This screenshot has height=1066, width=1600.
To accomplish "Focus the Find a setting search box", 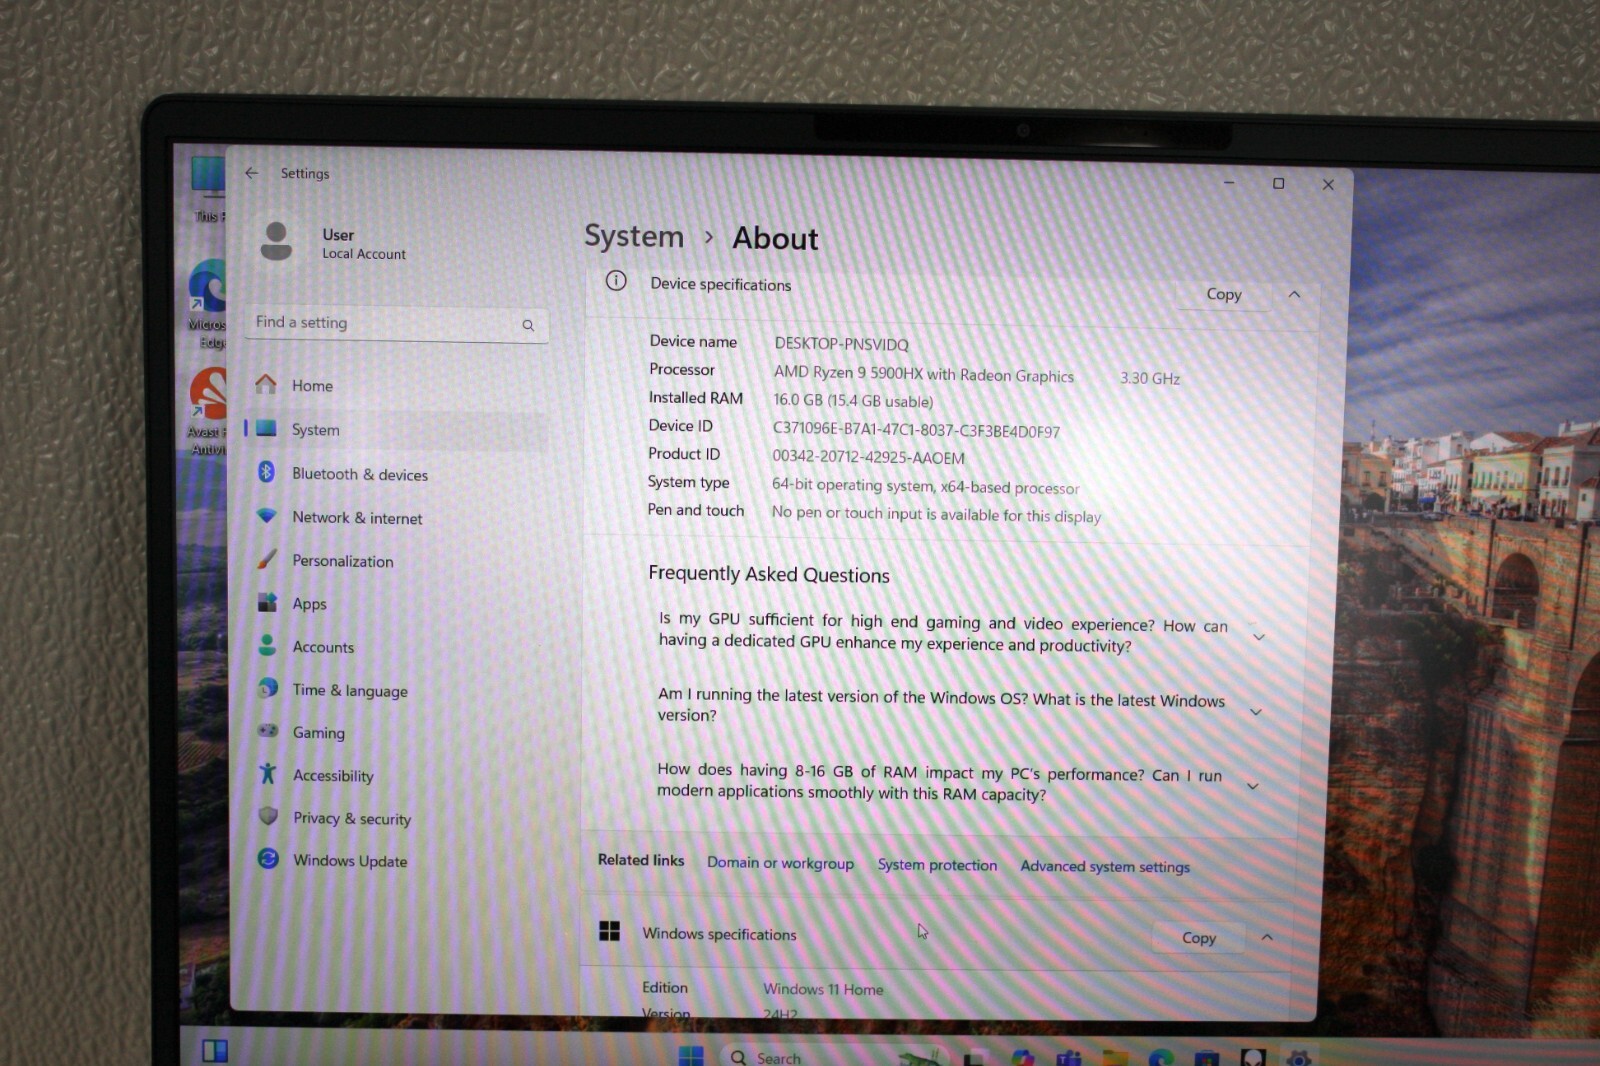I will click(396, 324).
